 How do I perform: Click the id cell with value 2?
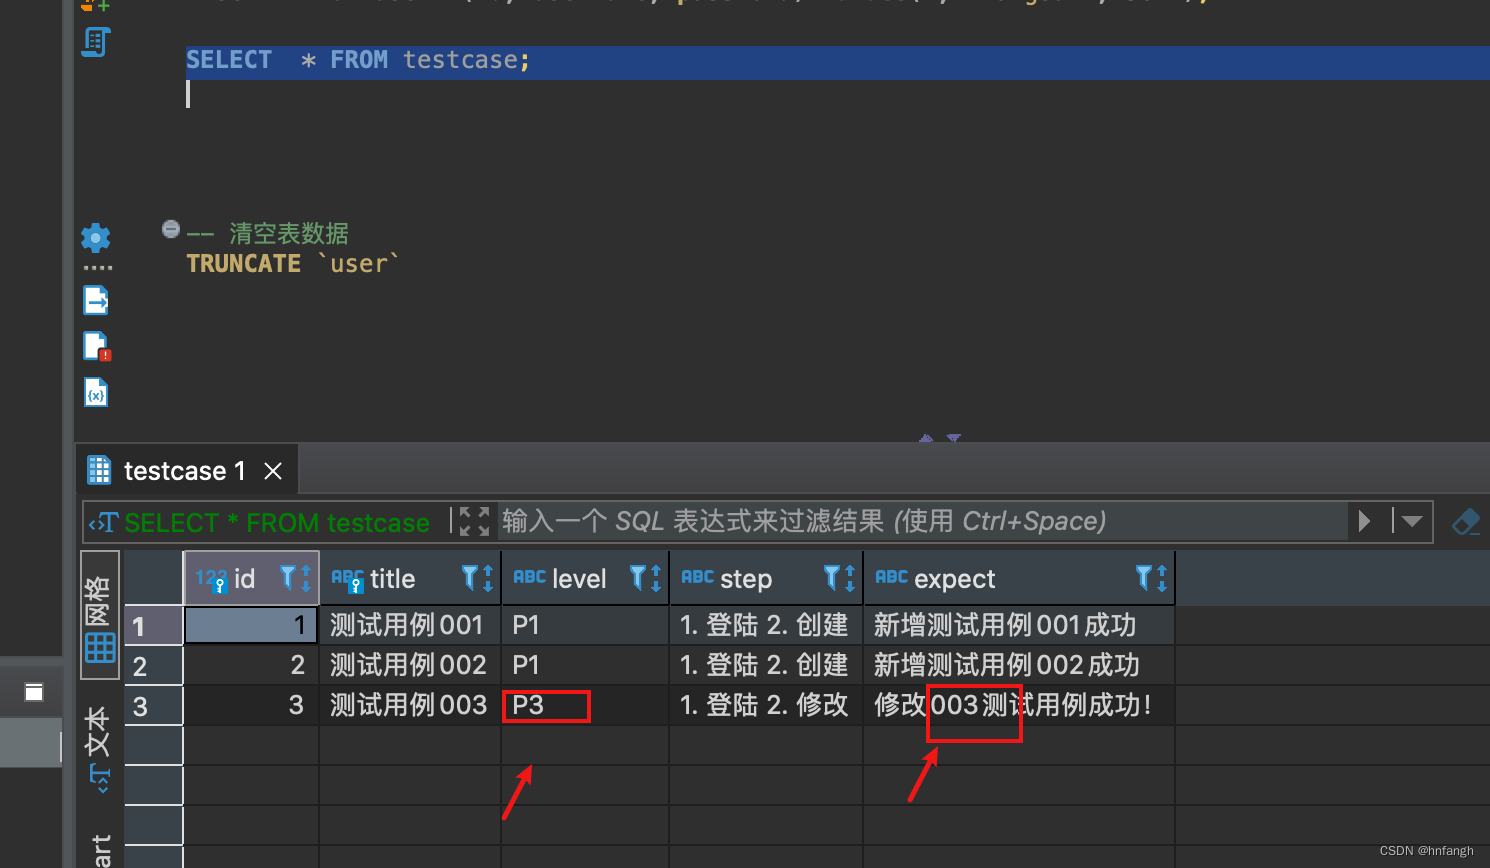point(251,666)
